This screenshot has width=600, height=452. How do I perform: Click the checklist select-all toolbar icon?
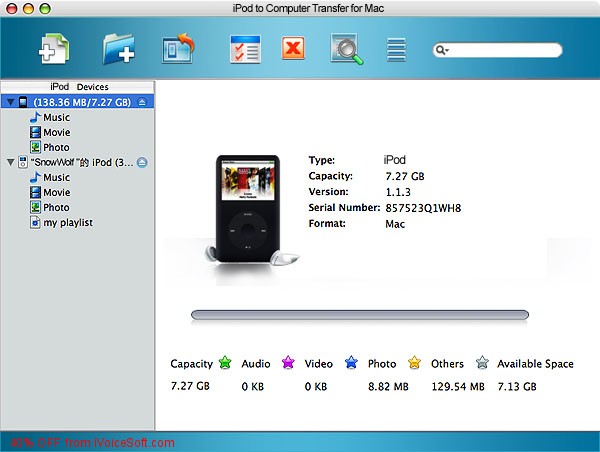[x=245, y=49]
